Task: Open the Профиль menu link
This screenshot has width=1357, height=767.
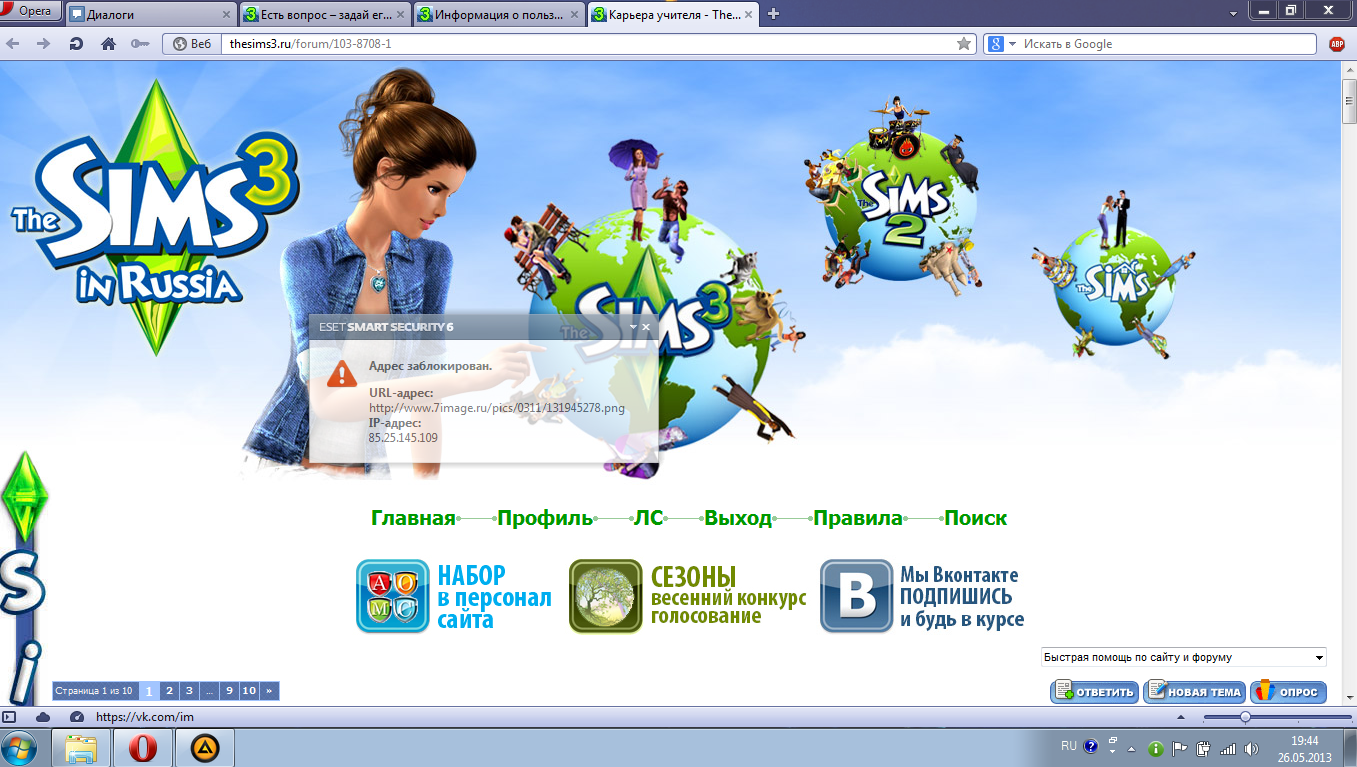Action: coord(545,518)
